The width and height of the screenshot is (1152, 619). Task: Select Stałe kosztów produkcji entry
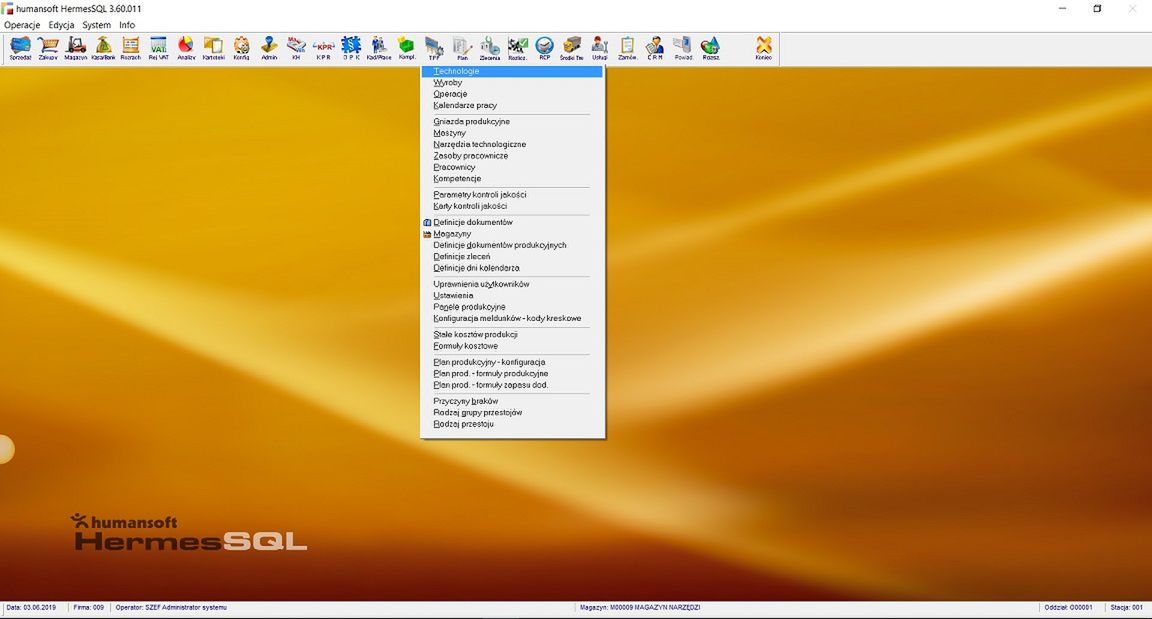coord(512,335)
